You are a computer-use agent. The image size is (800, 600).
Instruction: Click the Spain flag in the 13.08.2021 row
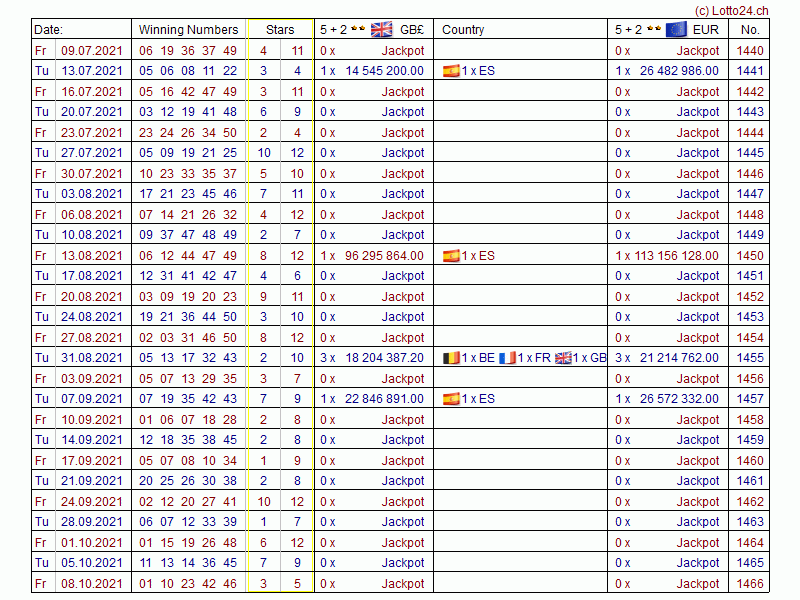tap(450, 256)
